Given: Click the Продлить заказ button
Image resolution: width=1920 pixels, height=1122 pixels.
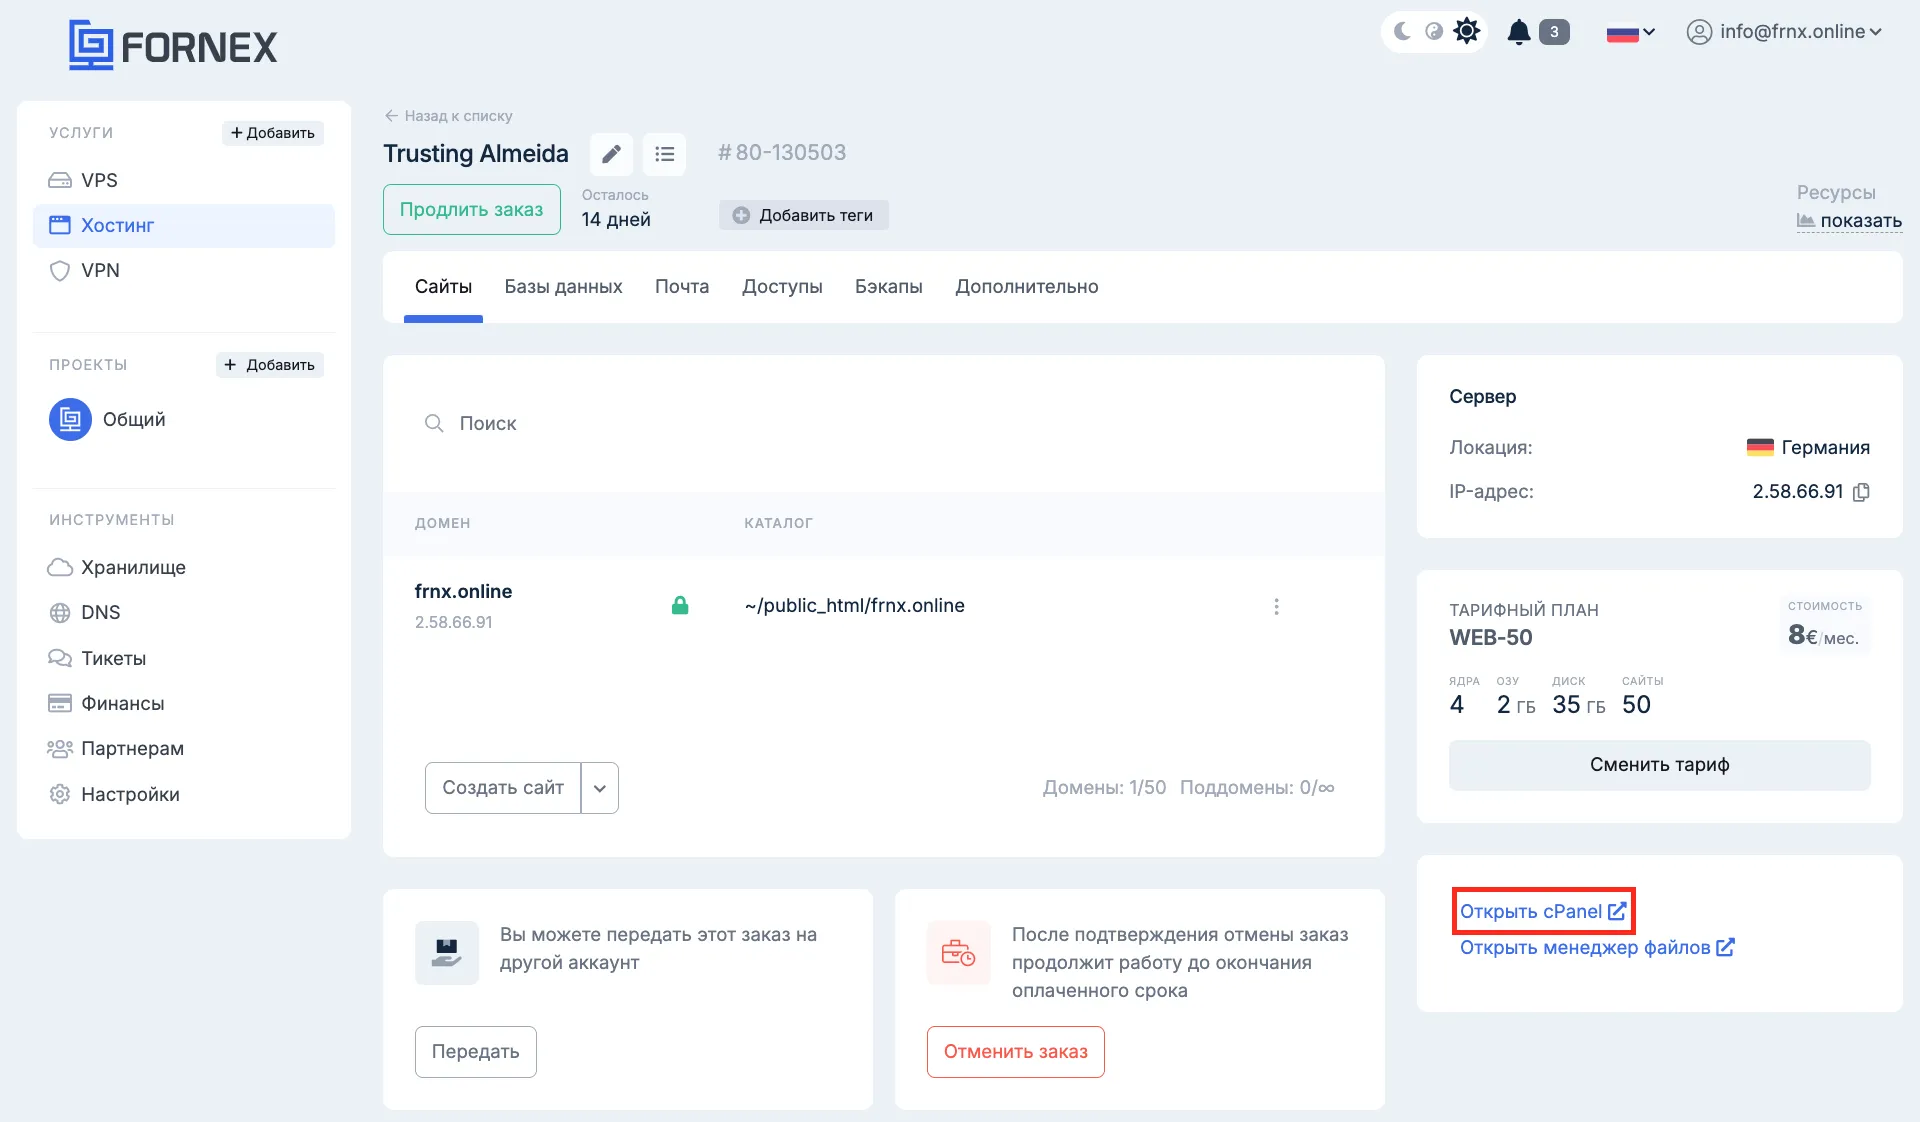Looking at the screenshot, I should tap(471, 209).
